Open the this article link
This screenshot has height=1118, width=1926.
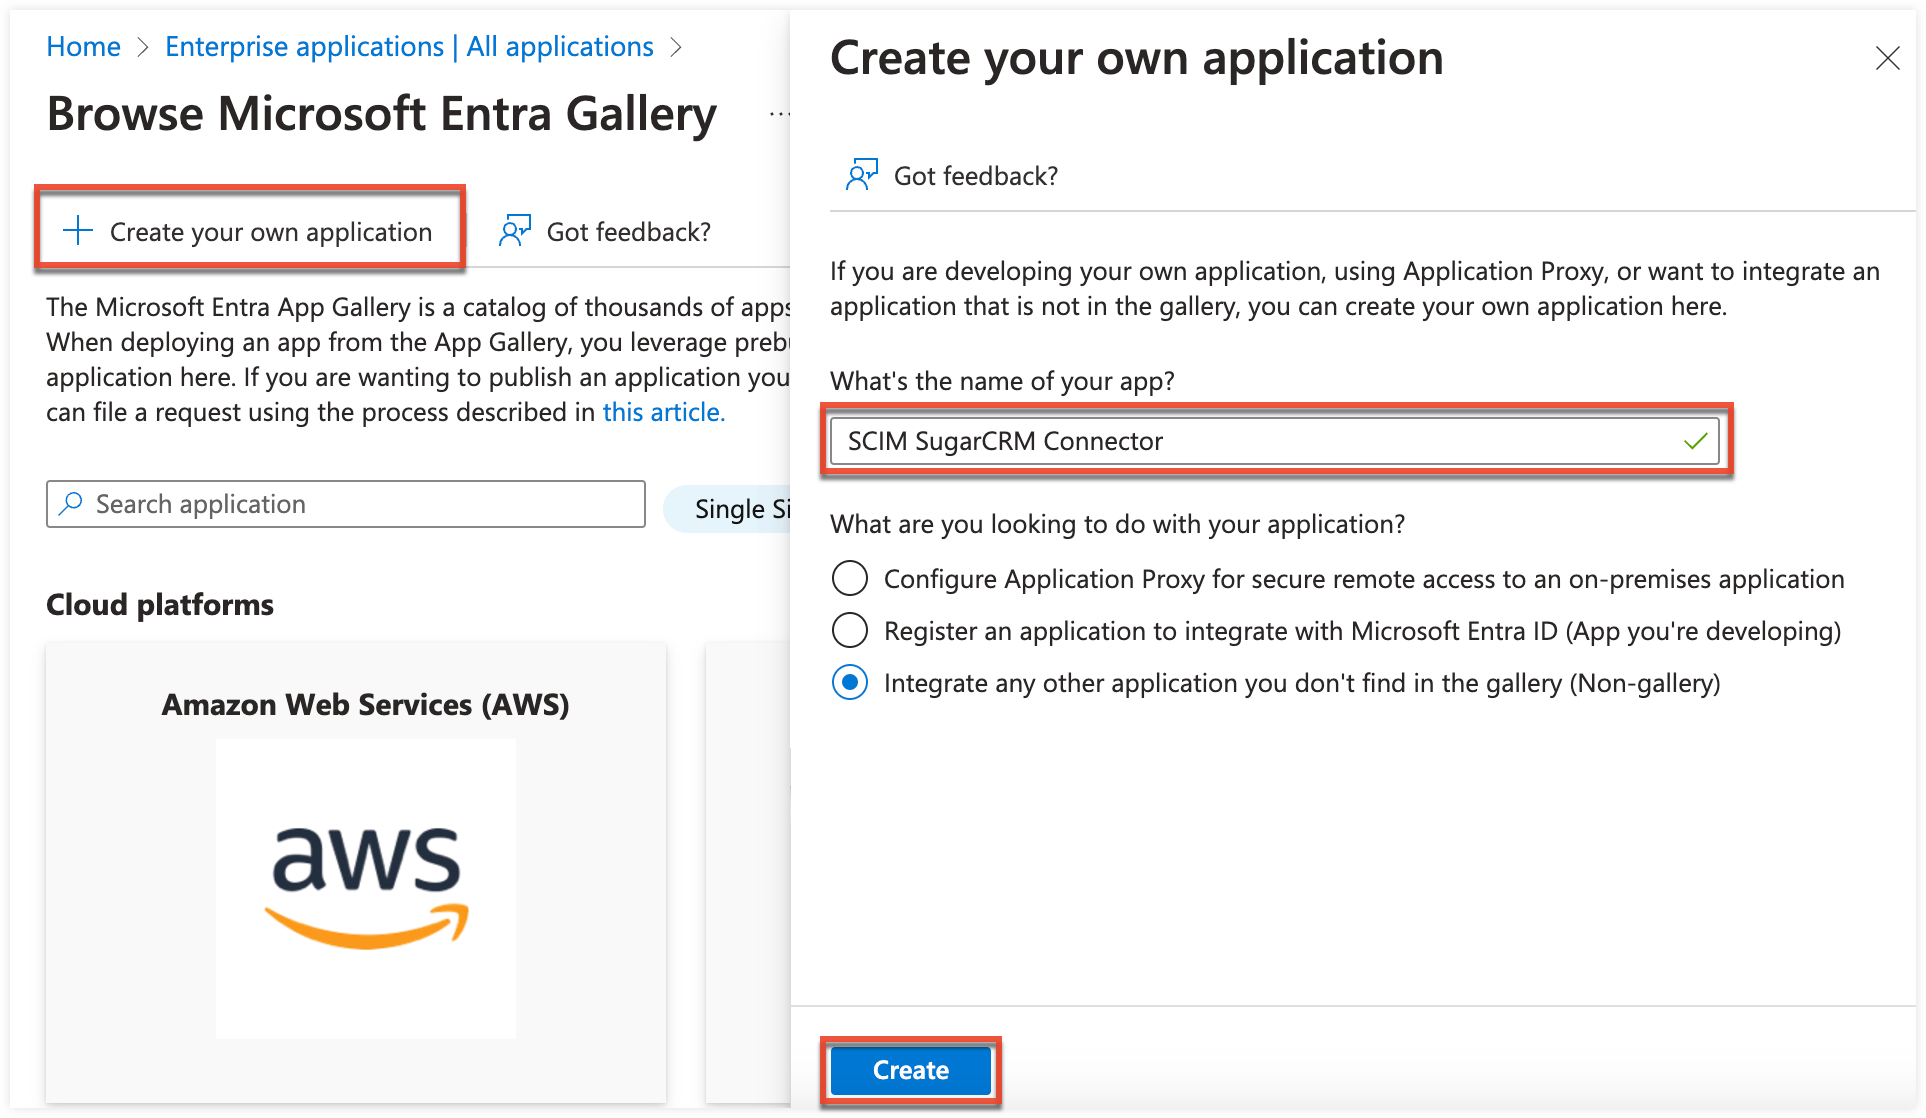click(x=662, y=411)
